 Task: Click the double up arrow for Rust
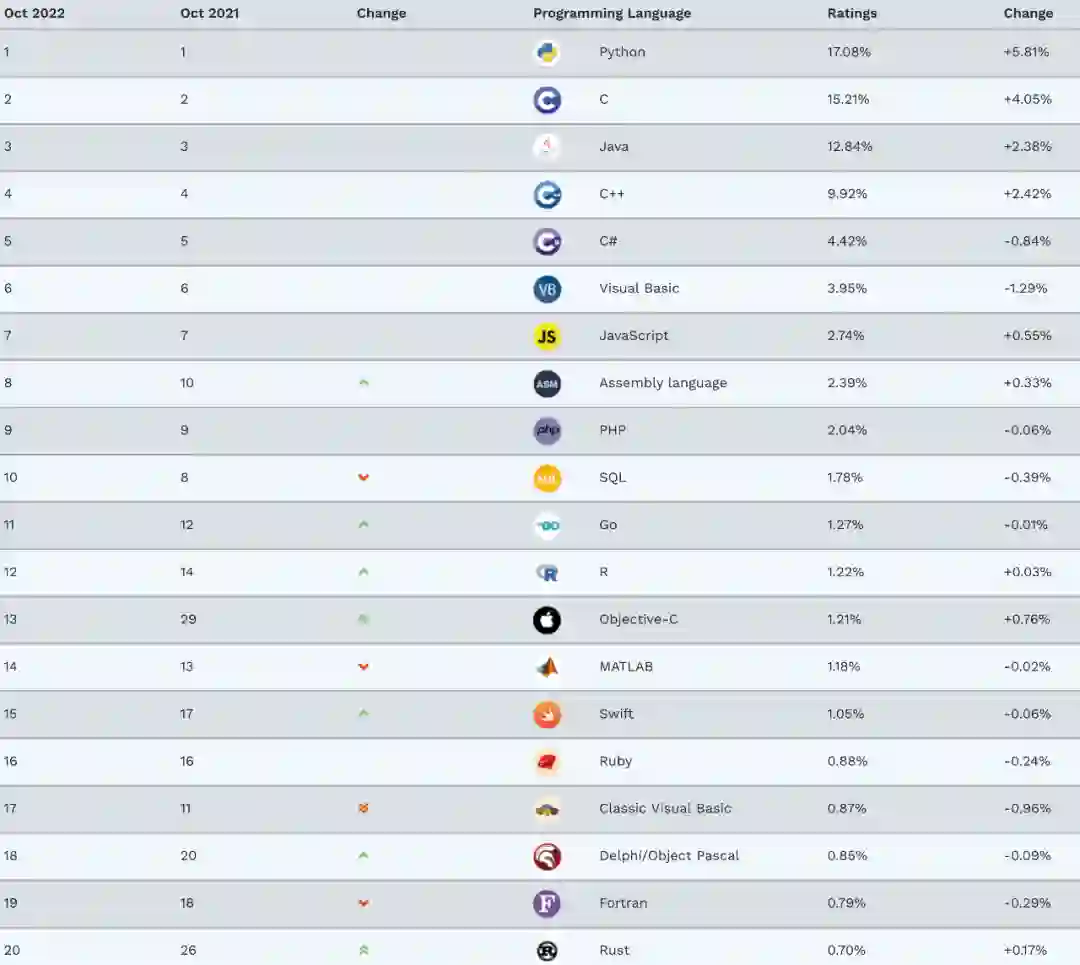(364, 951)
